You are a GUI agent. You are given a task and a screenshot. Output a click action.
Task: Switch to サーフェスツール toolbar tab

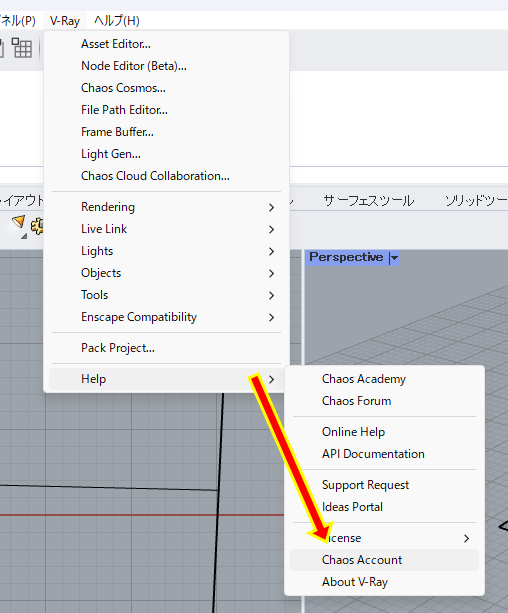(x=368, y=201)
